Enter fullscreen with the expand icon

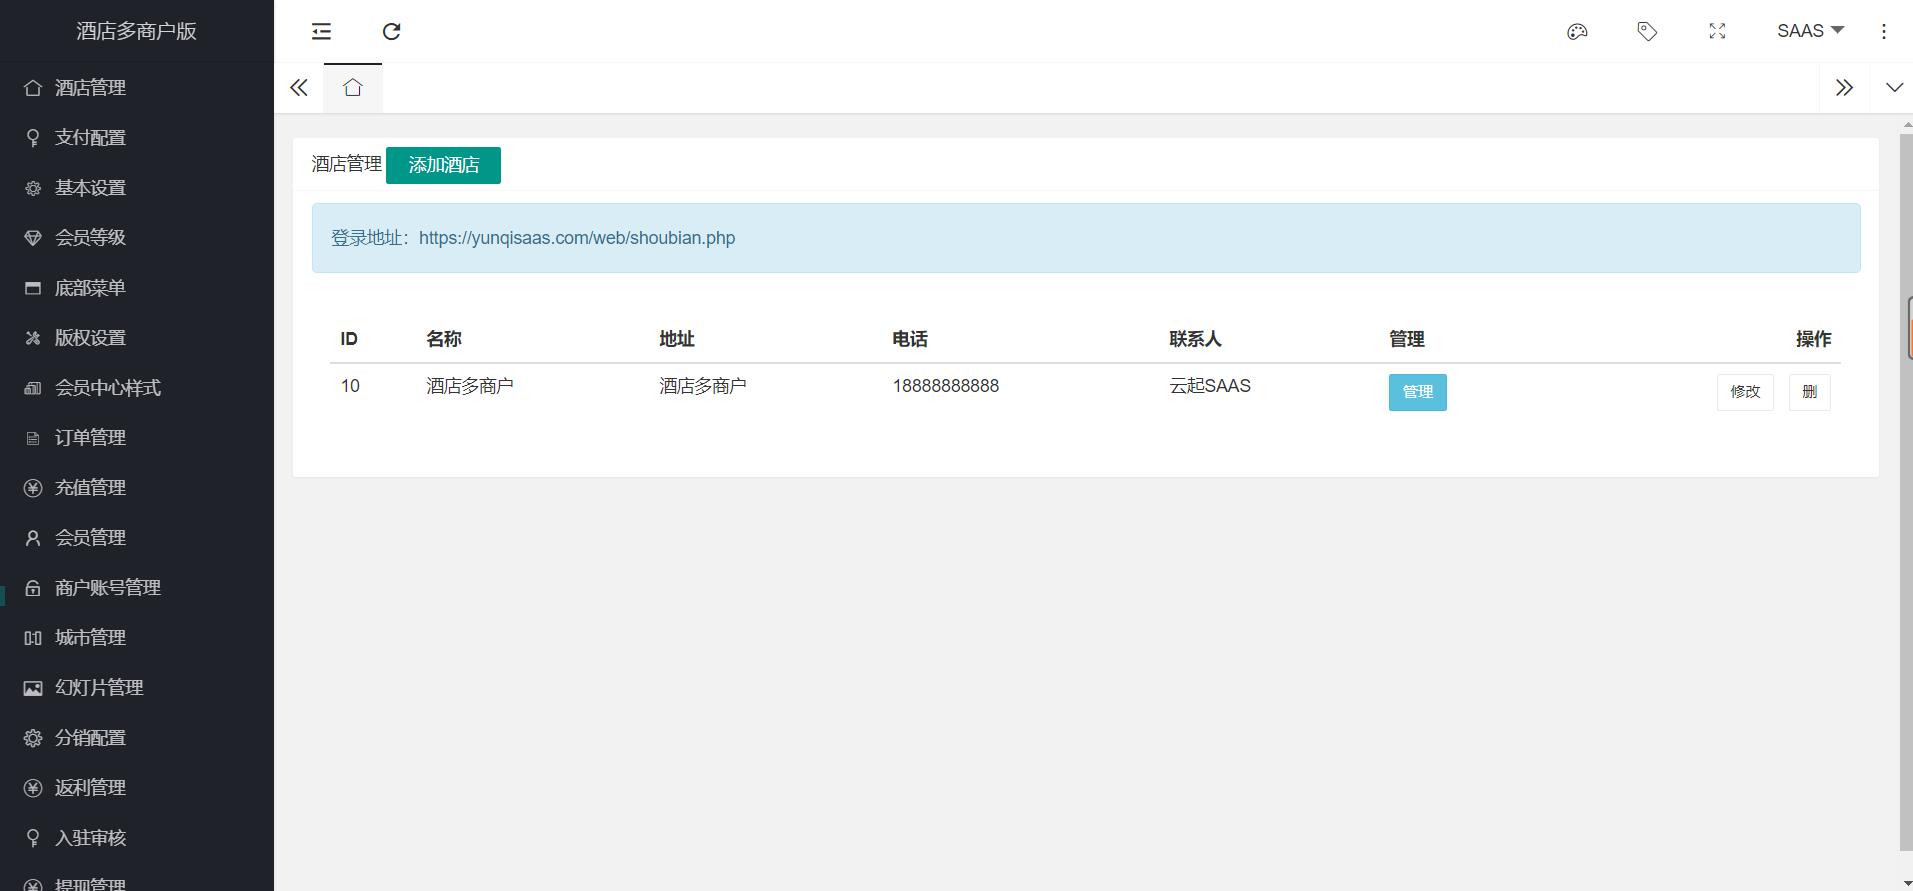(1717, 32)
